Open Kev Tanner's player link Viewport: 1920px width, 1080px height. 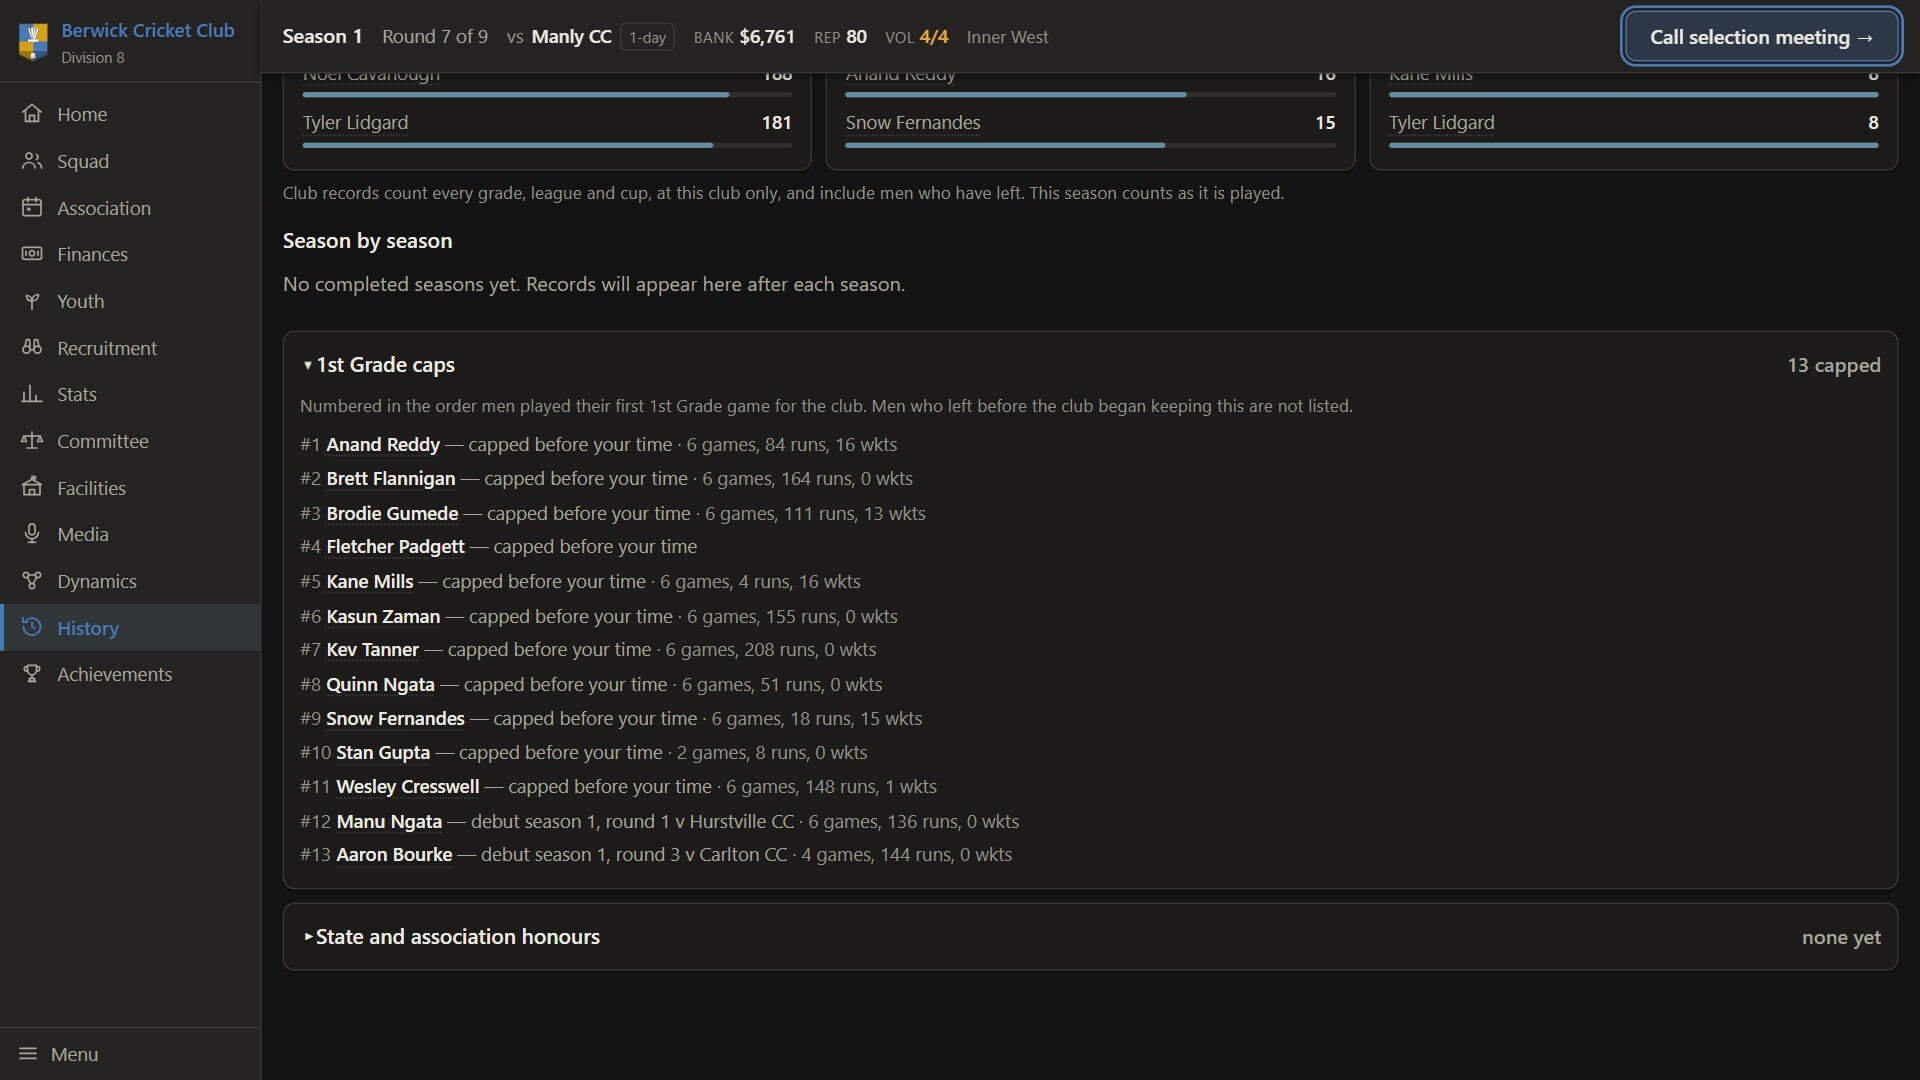[x=372, y=650]
